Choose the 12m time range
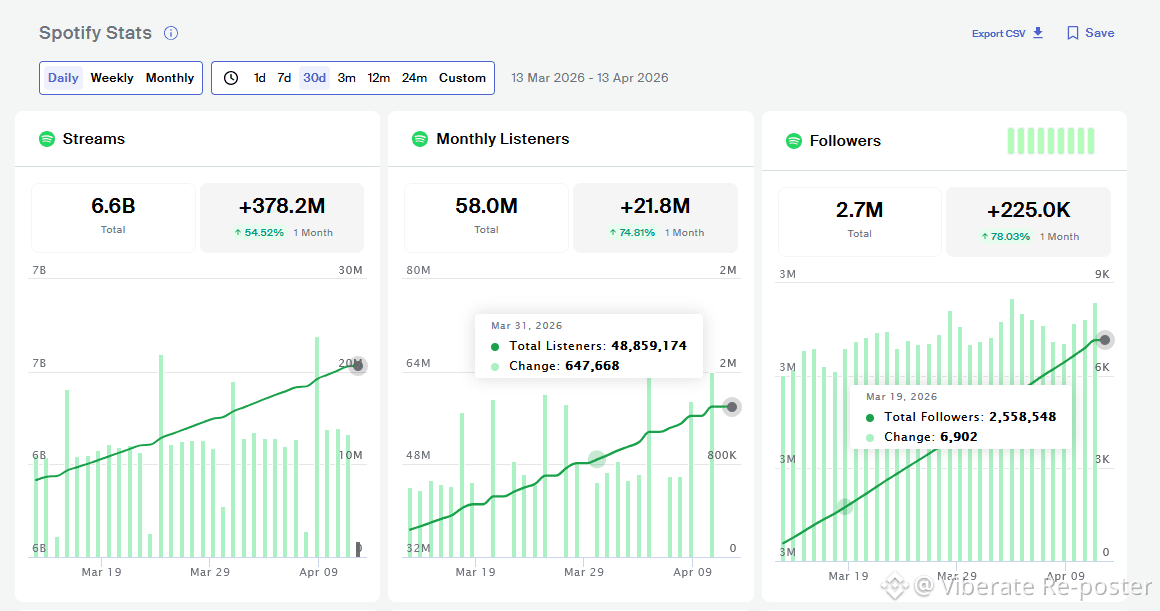 coord(378,78)
